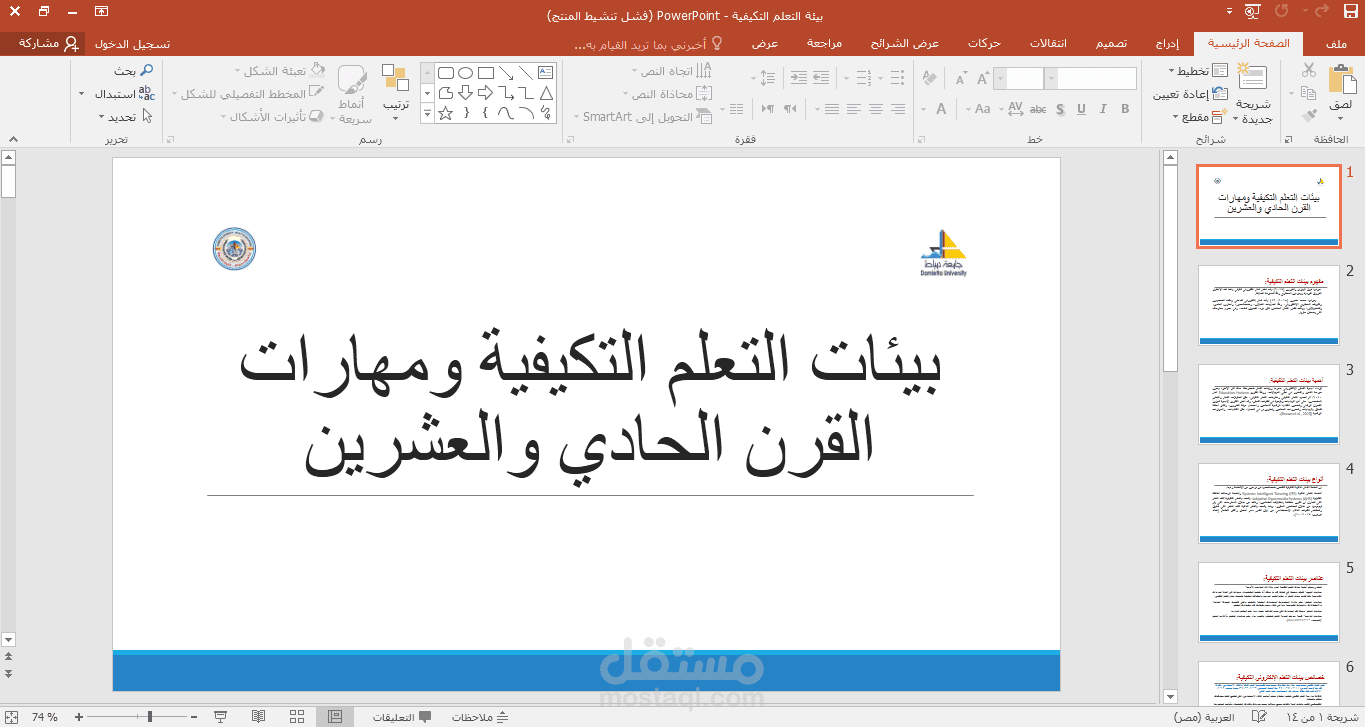Click Find (بحث) button
The width and height of the screenshot is (1365, 727).
click(x=133, y=71)
